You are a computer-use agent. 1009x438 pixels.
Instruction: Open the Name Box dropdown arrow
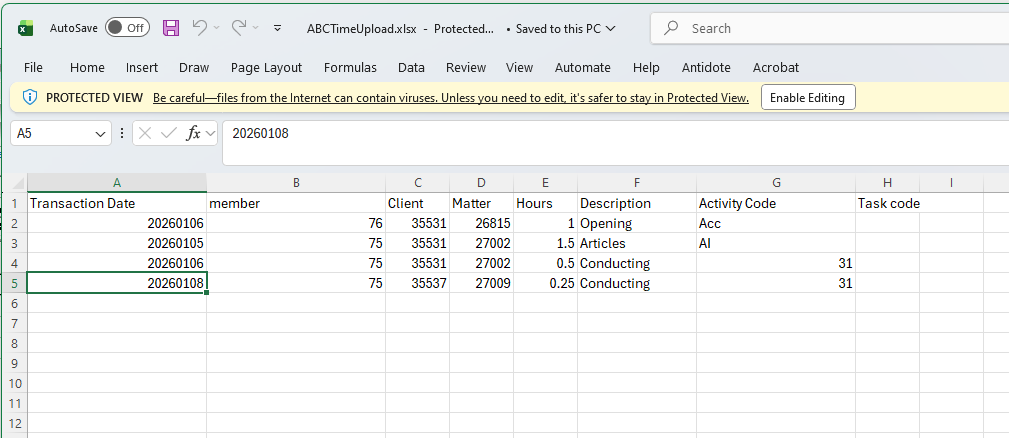(x=100, y=134)
